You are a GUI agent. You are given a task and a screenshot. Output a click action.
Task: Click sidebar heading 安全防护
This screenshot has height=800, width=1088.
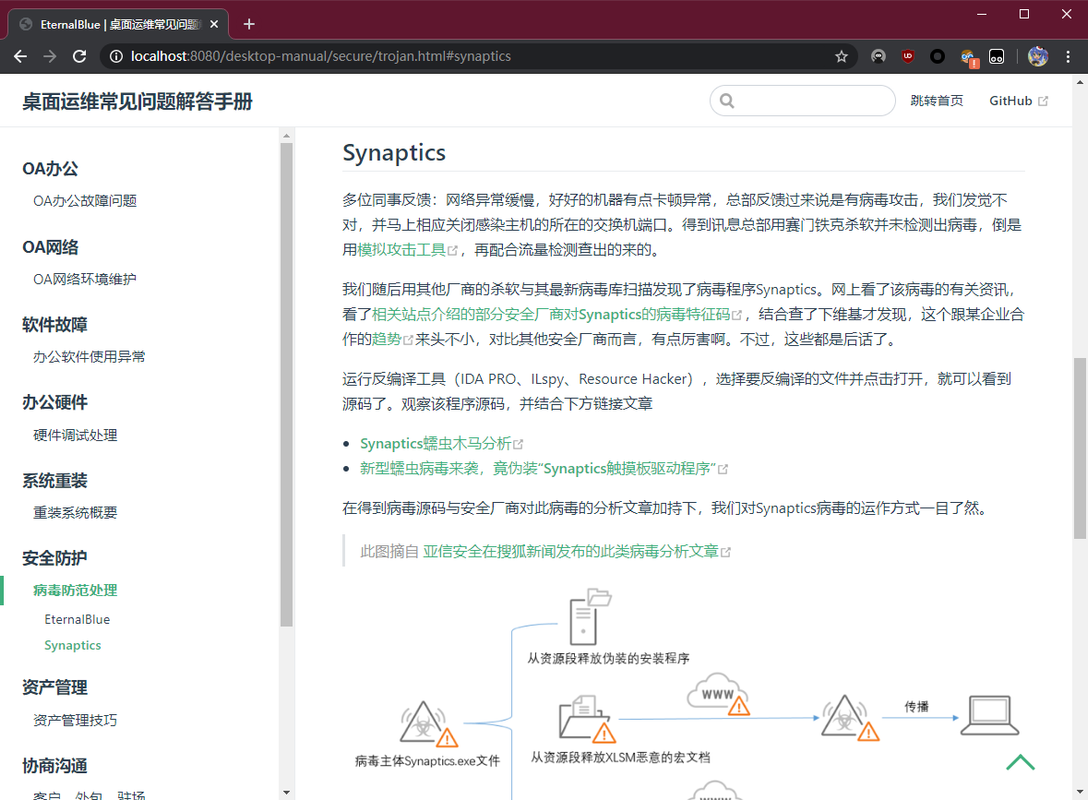[55, 559]
